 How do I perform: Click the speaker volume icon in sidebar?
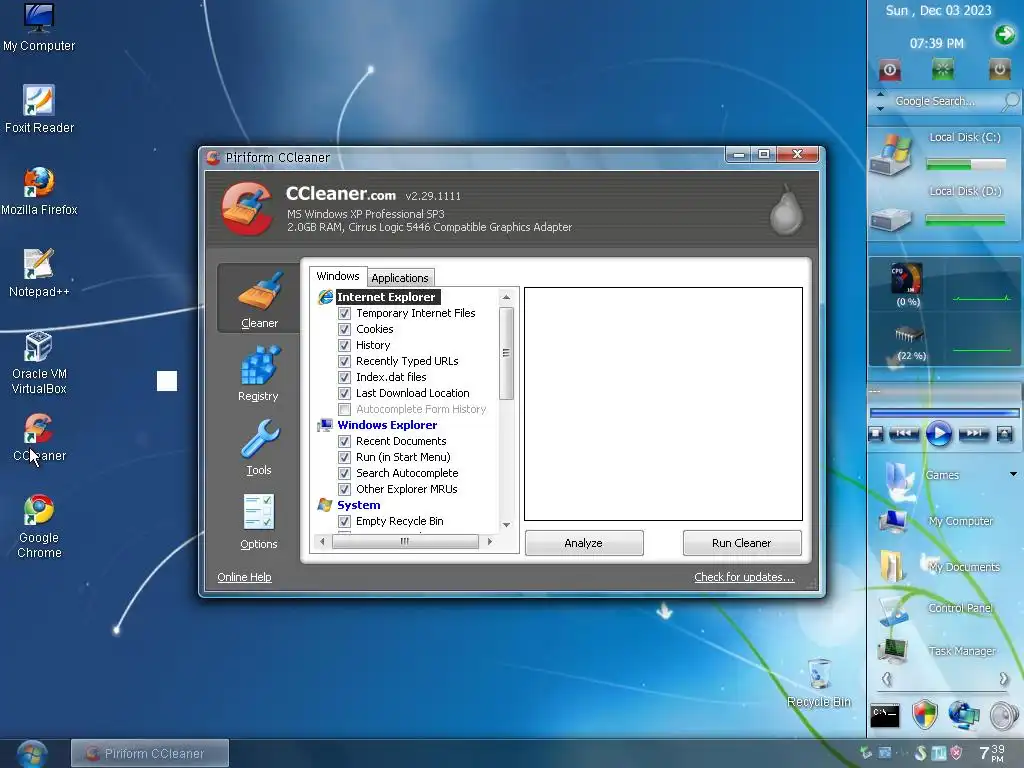1004,716
